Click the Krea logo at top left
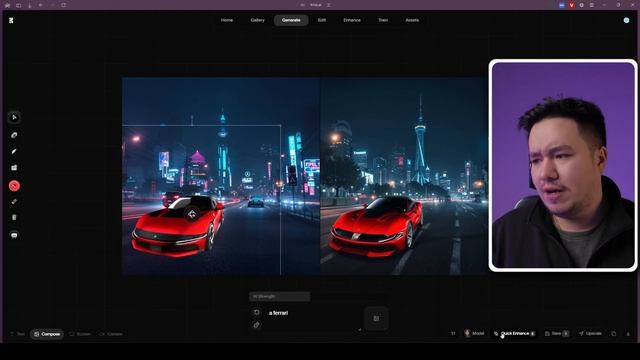The image size is (640, 360). (11, 20)
